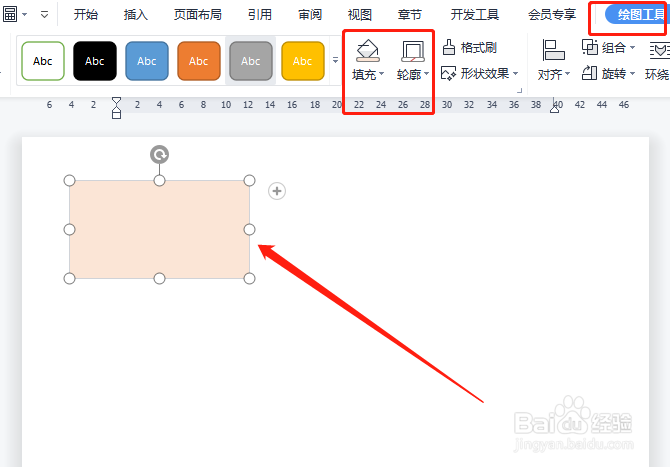Switch to the 章节 (Chapter) tab

click(409, 15)
